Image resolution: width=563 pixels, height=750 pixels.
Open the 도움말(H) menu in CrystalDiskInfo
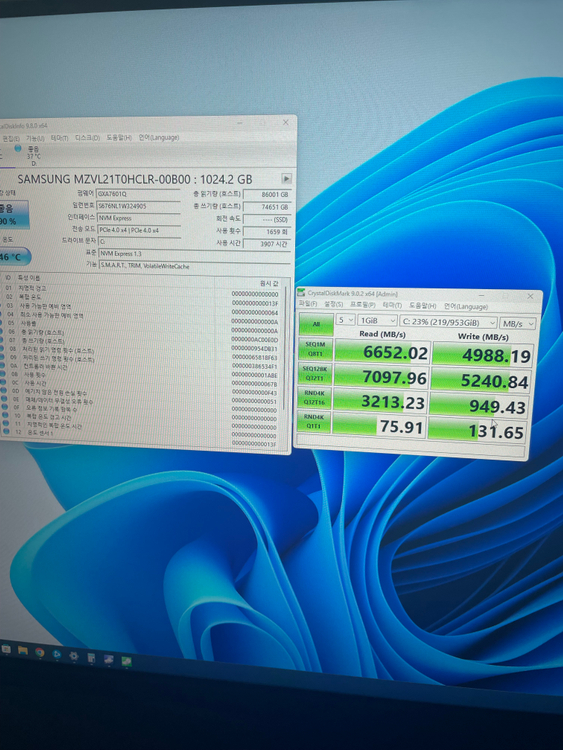(119, 137)
